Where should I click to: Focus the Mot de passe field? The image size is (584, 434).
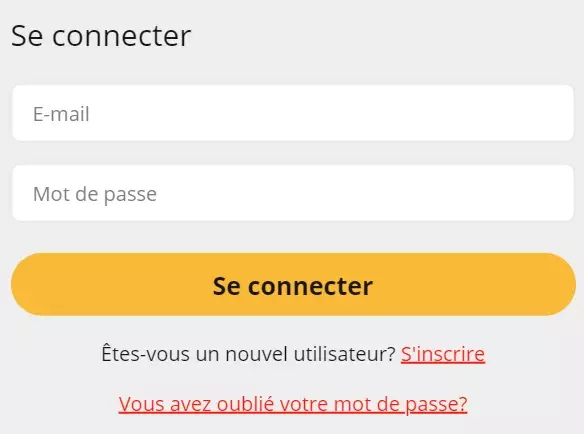pos(293,193)
